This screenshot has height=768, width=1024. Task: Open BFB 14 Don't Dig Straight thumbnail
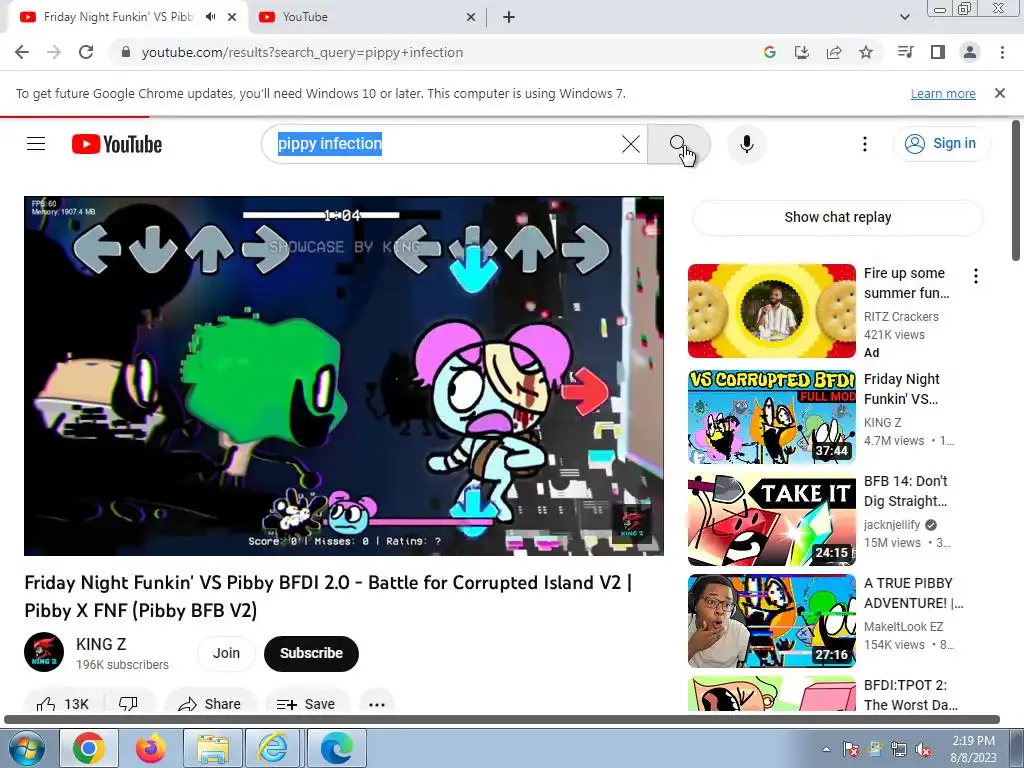pos(771,519)
